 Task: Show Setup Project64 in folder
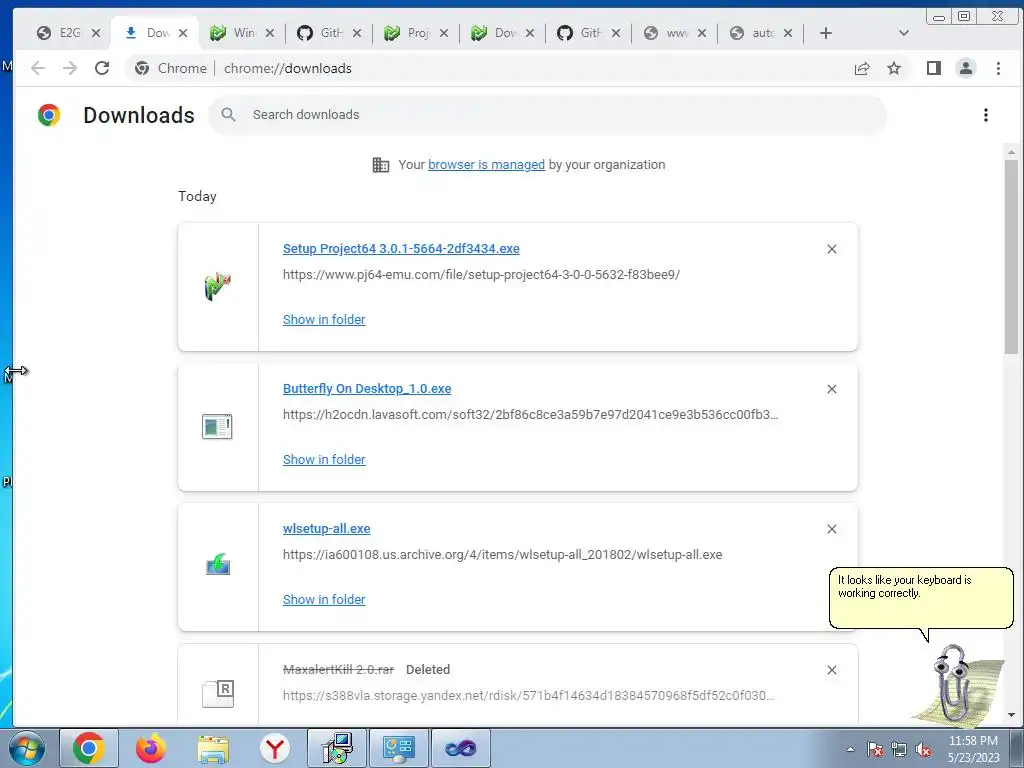tap(324, 319)
